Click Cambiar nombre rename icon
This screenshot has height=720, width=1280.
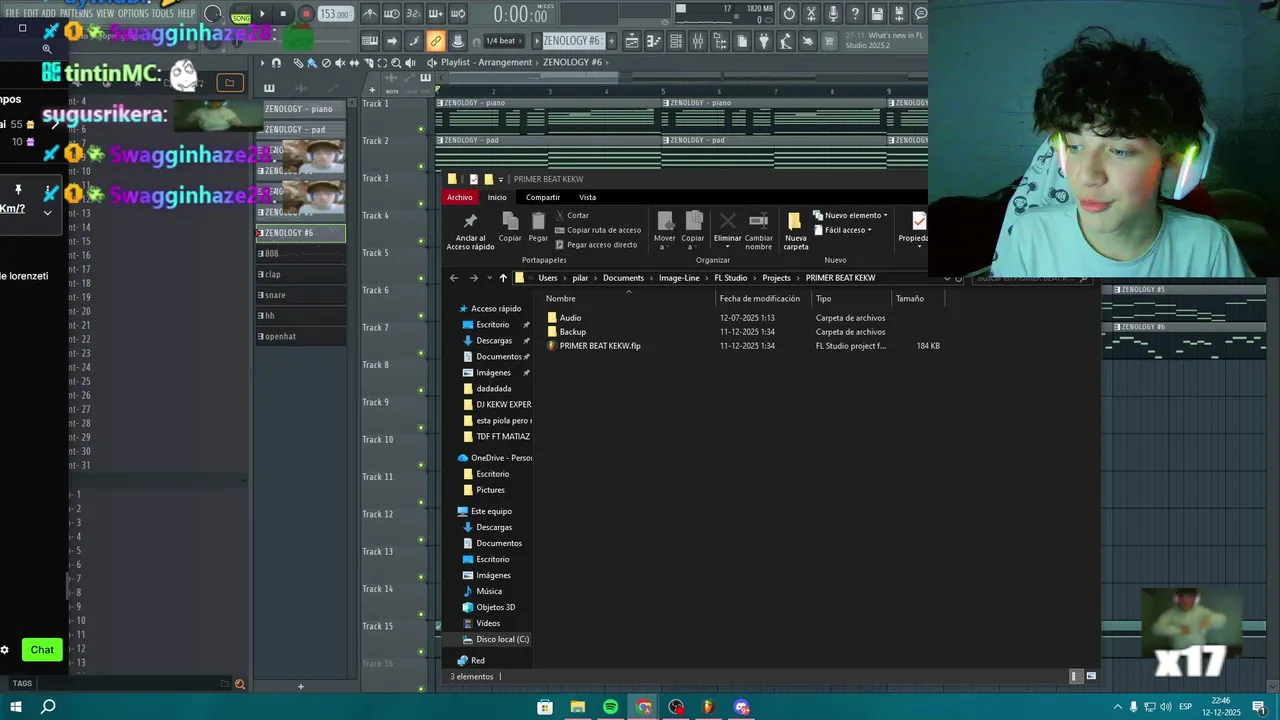click(x=758, y=231)
